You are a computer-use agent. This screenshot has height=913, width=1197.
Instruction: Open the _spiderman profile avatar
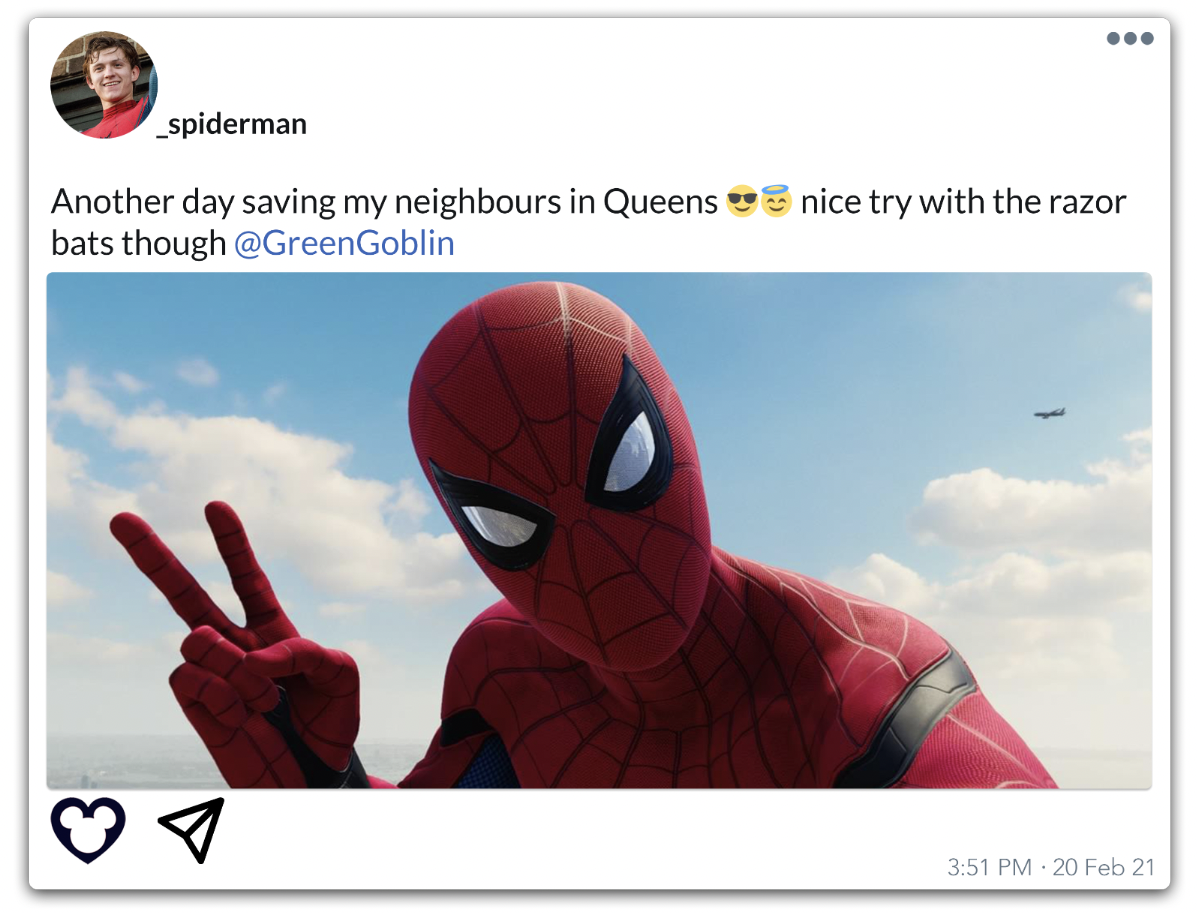(x=104, y=85)
